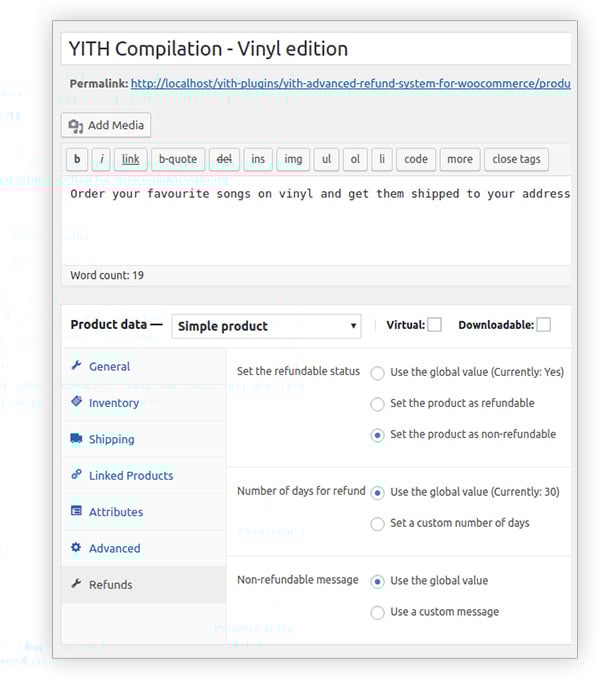The image size is (600, 683).
Task: Click the list icon beside Attributes
Action: [76, 511]
